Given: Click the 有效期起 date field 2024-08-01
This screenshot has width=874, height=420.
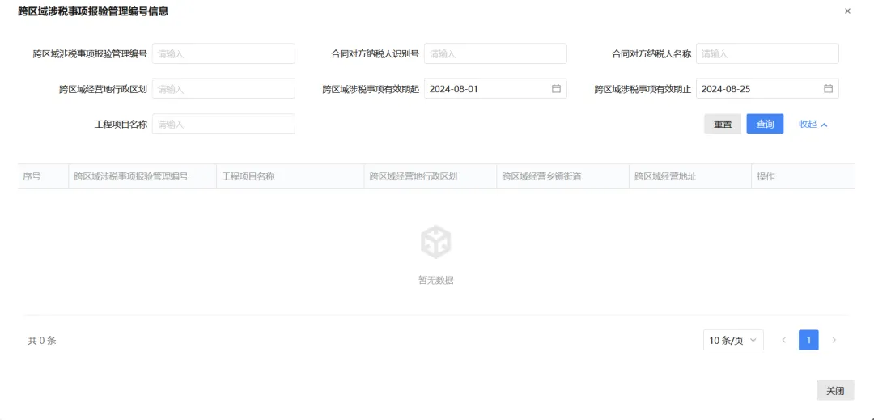Looking at the screenshot, I should coord(485,89).
